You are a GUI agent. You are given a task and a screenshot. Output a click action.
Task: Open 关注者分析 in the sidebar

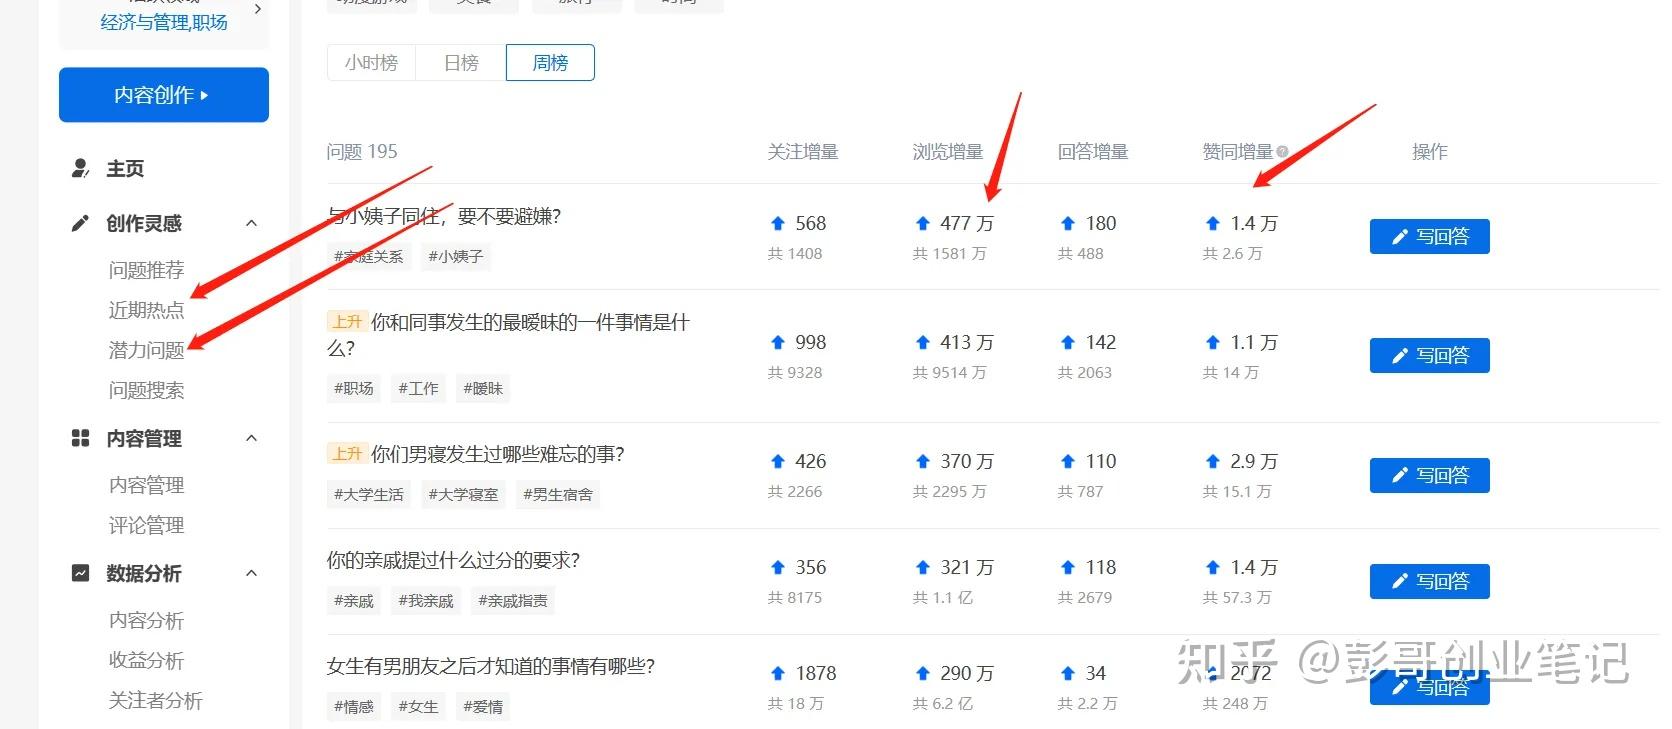(155, 700)
